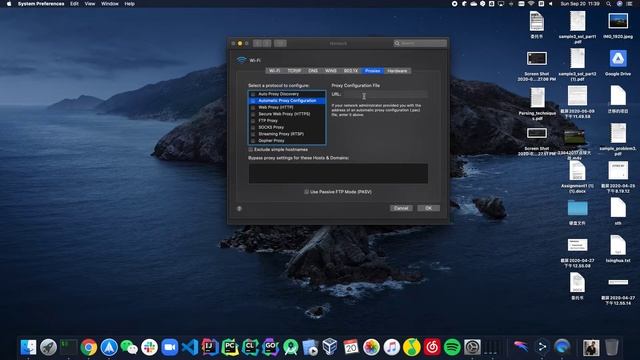Toggle Auto Proxy Discovery checkbox

(253, 94)
